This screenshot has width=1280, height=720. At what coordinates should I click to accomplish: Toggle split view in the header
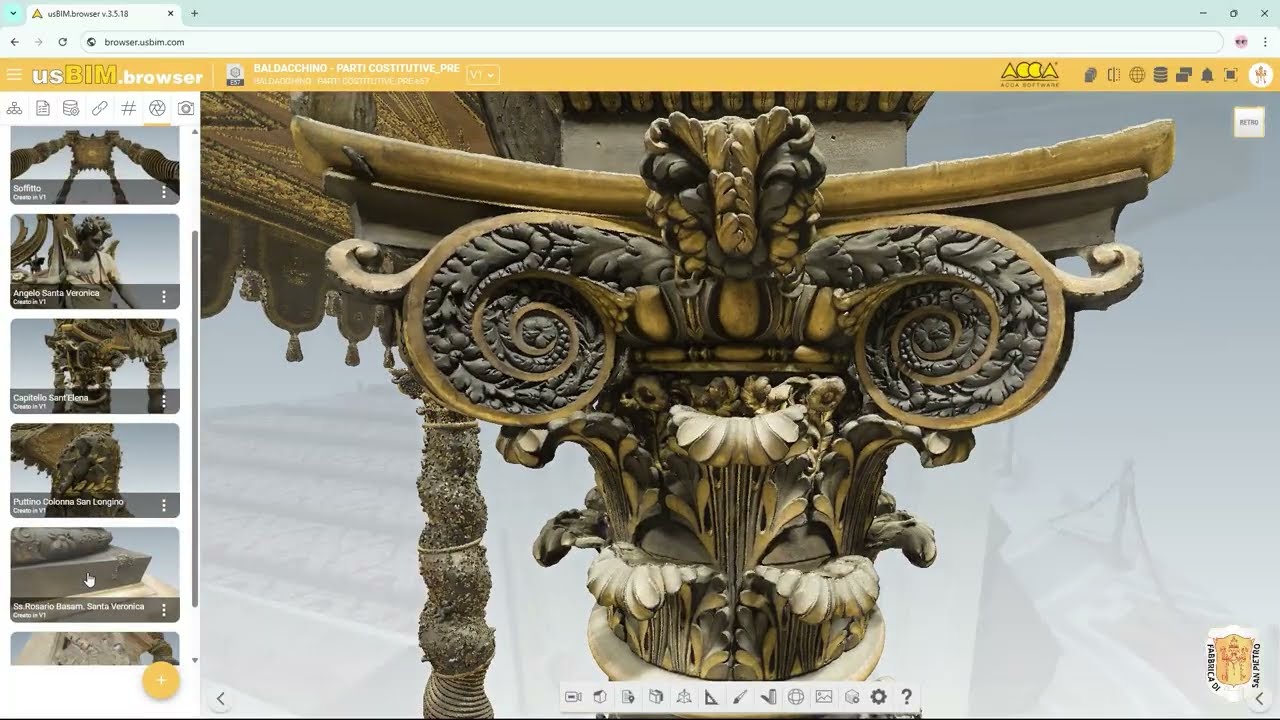[1113, 75]
